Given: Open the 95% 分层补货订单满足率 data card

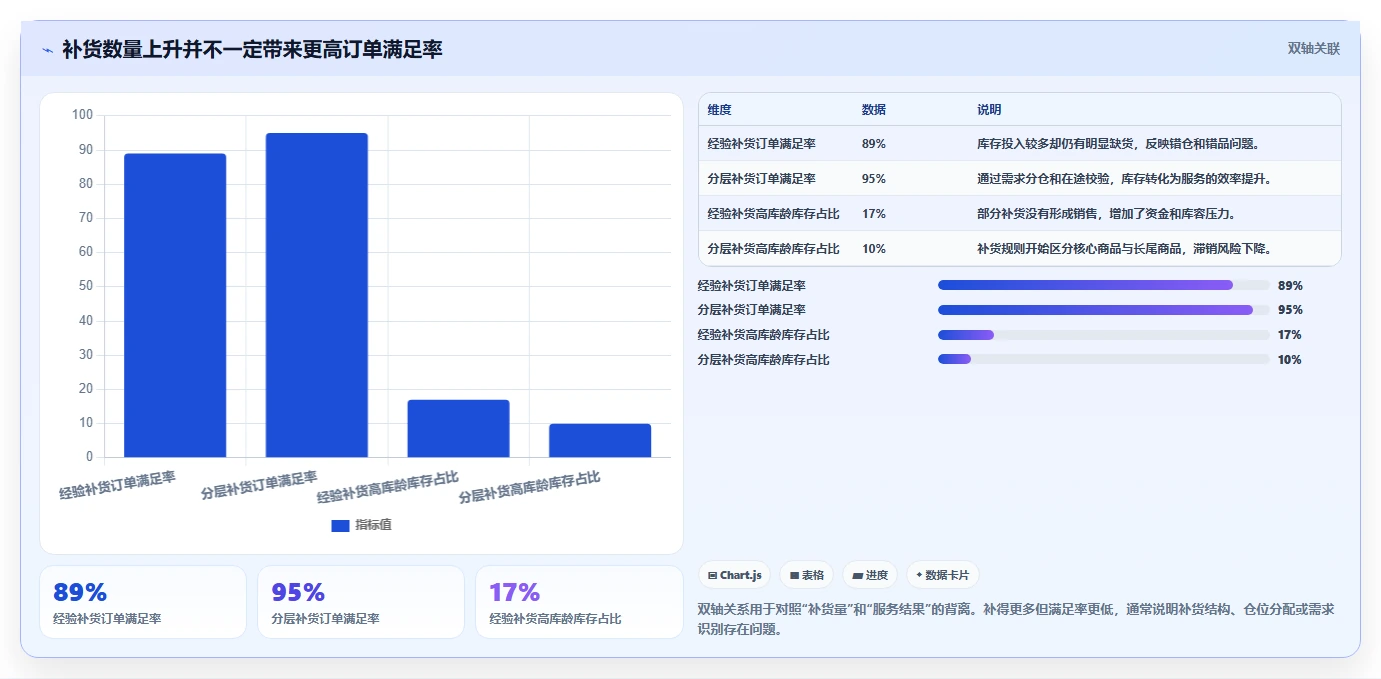Looking at the screenshot, I should point(361,602).
